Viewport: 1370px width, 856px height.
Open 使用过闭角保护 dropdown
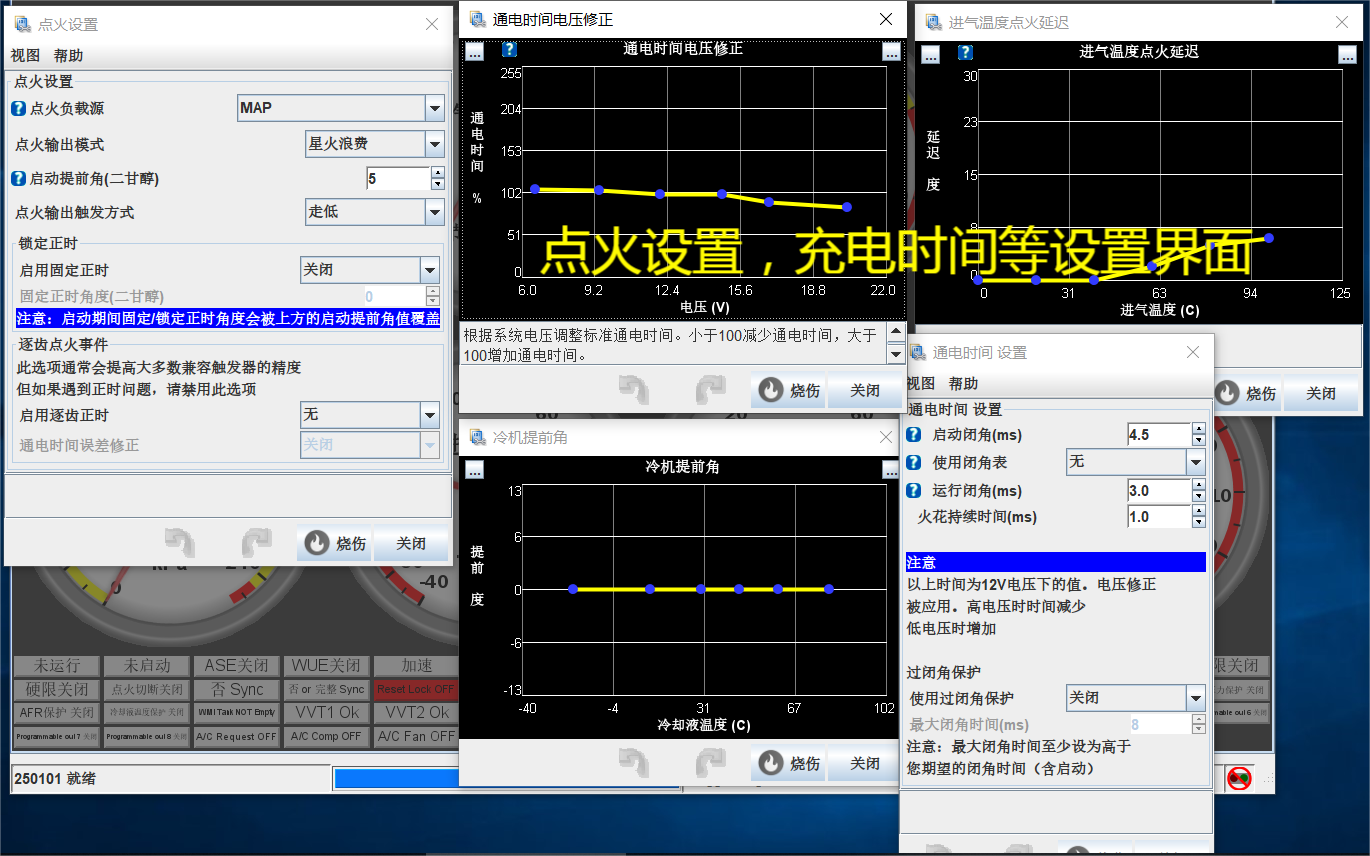(x=1196, y=698)
